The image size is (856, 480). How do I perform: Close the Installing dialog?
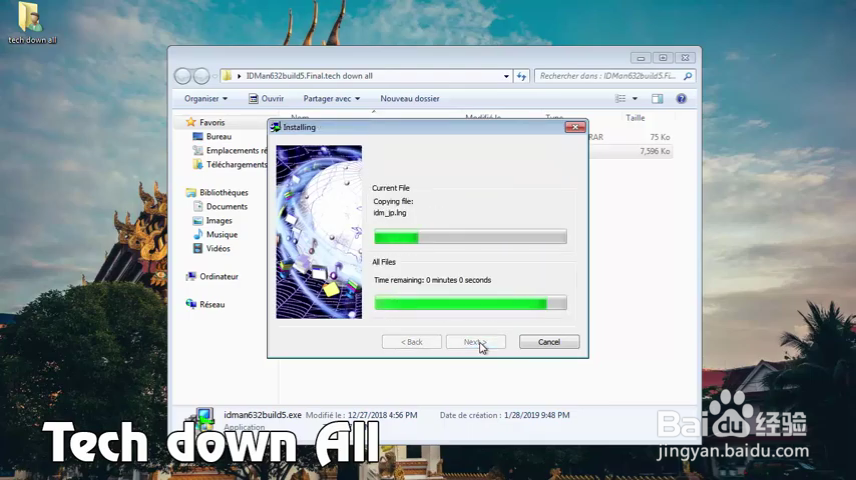point(575,127)
